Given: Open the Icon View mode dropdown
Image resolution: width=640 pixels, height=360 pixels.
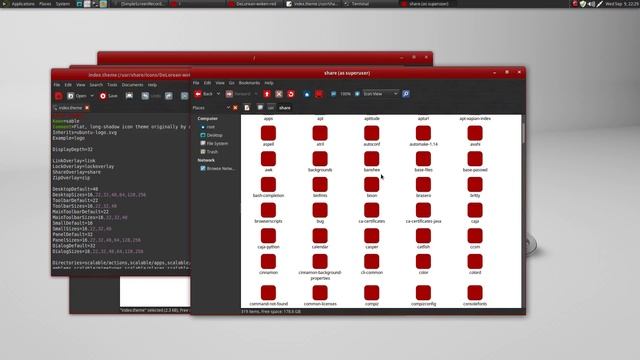Looking at the screenshot, I should tap(380, 94).
